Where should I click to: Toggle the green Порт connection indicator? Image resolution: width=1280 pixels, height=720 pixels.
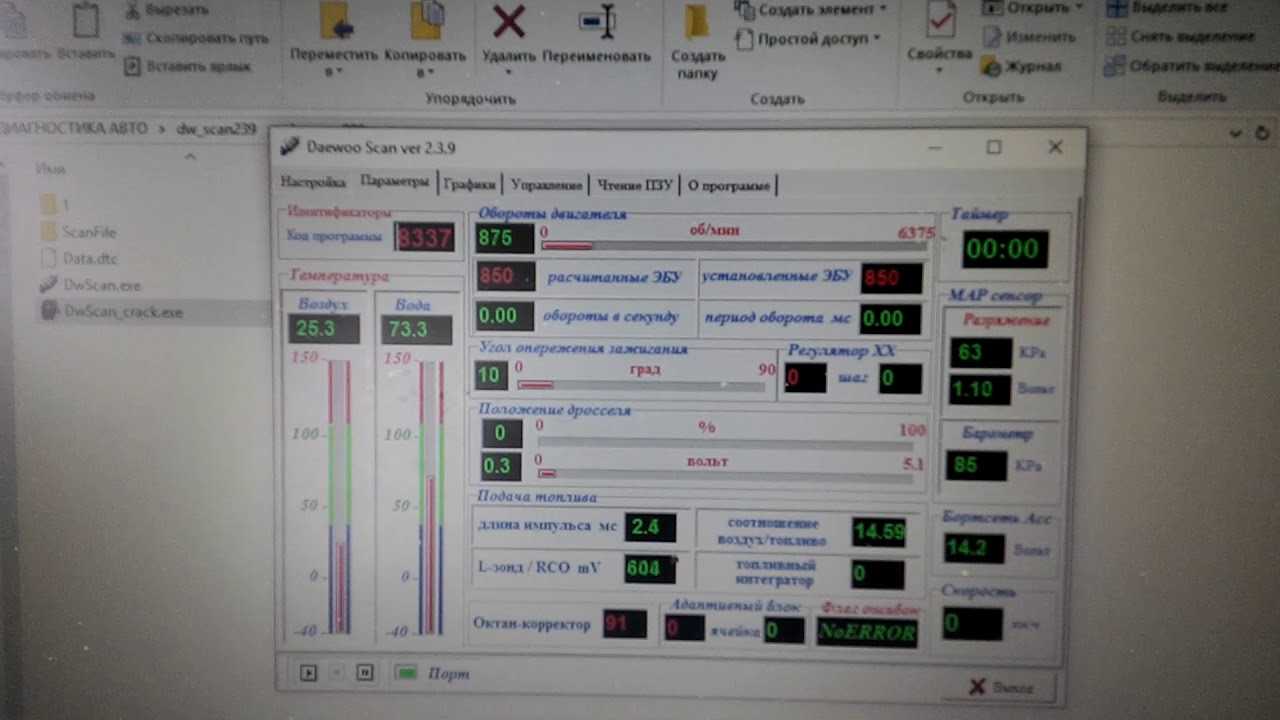click(406, 673)
